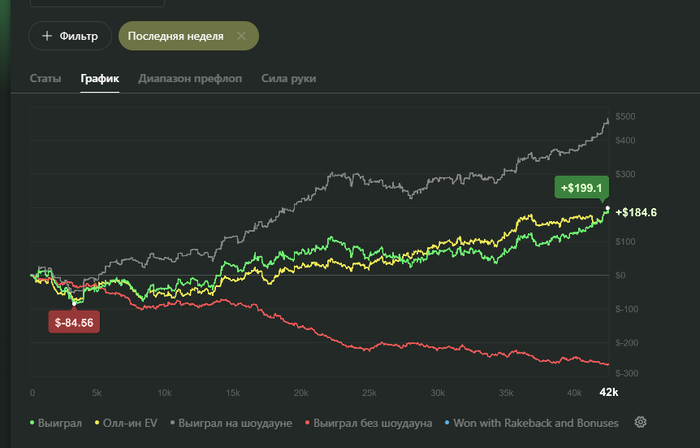Toggle the Олл-ин EV legend series
Viewport: 700px width, 448px height.
coord(126,423)
